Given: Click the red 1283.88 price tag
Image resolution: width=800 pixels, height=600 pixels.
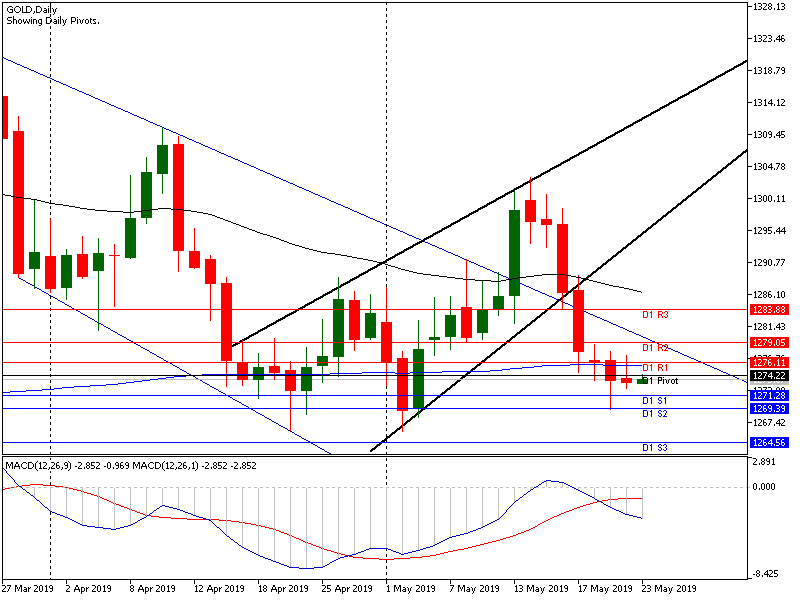Looking at the screenshot, I should [766, 310].
